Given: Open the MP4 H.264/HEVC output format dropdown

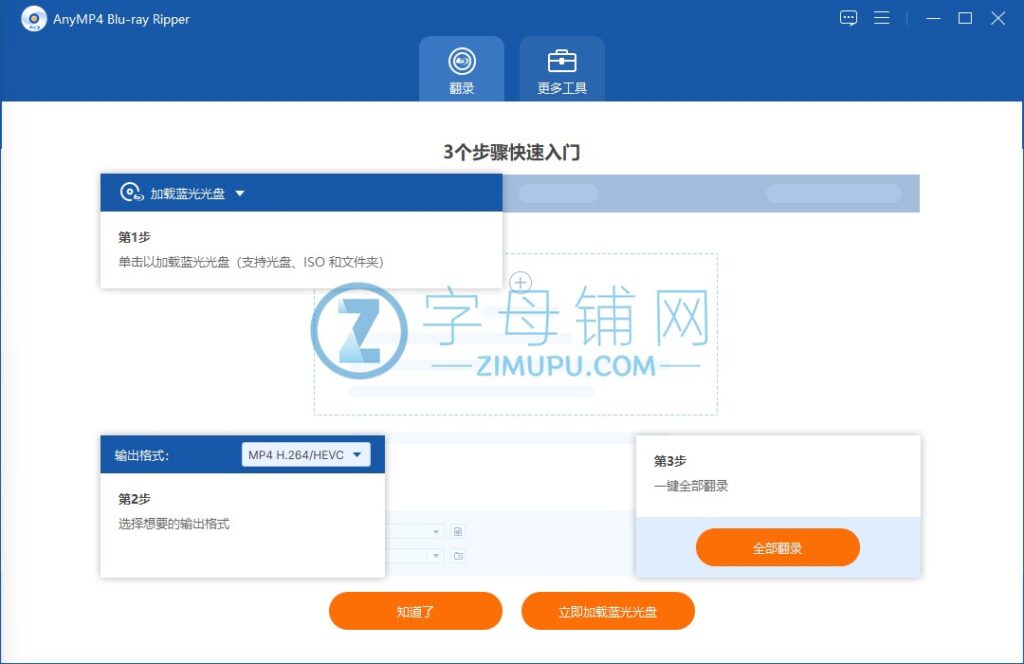Looking at the screenshot, I should [x=306, y=454].
